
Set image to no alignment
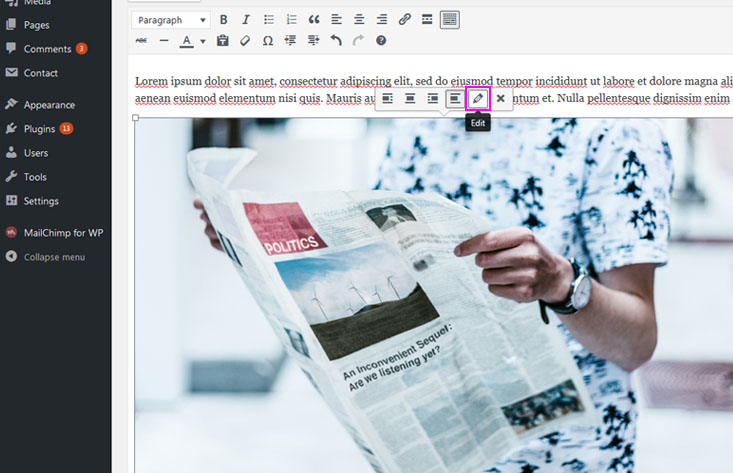tap(455, 99)
